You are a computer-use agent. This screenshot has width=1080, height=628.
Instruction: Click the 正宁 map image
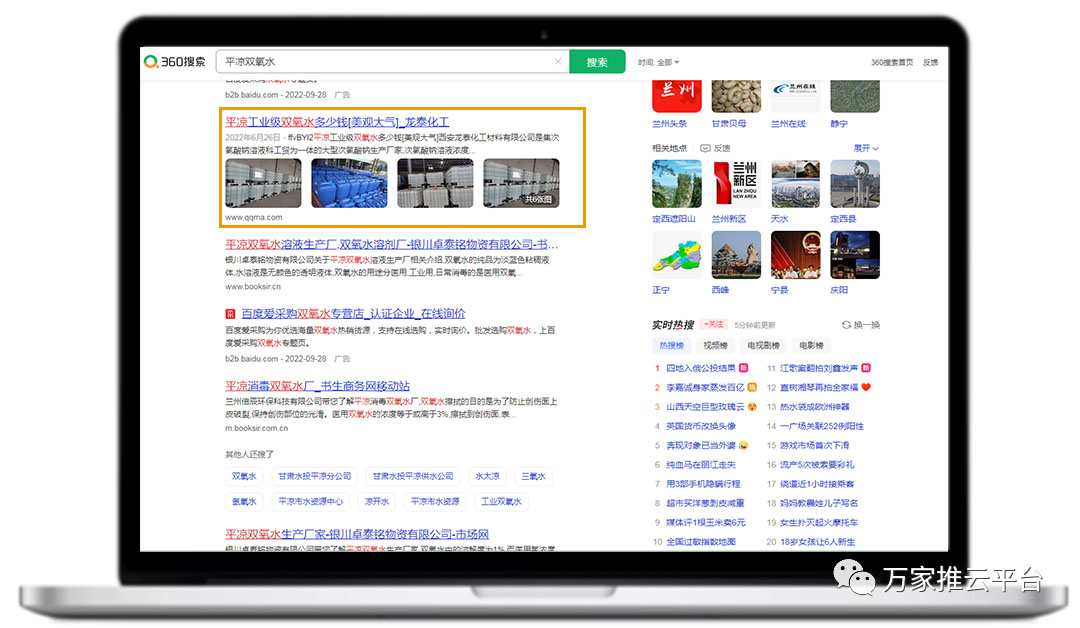(x=676, y=256)
